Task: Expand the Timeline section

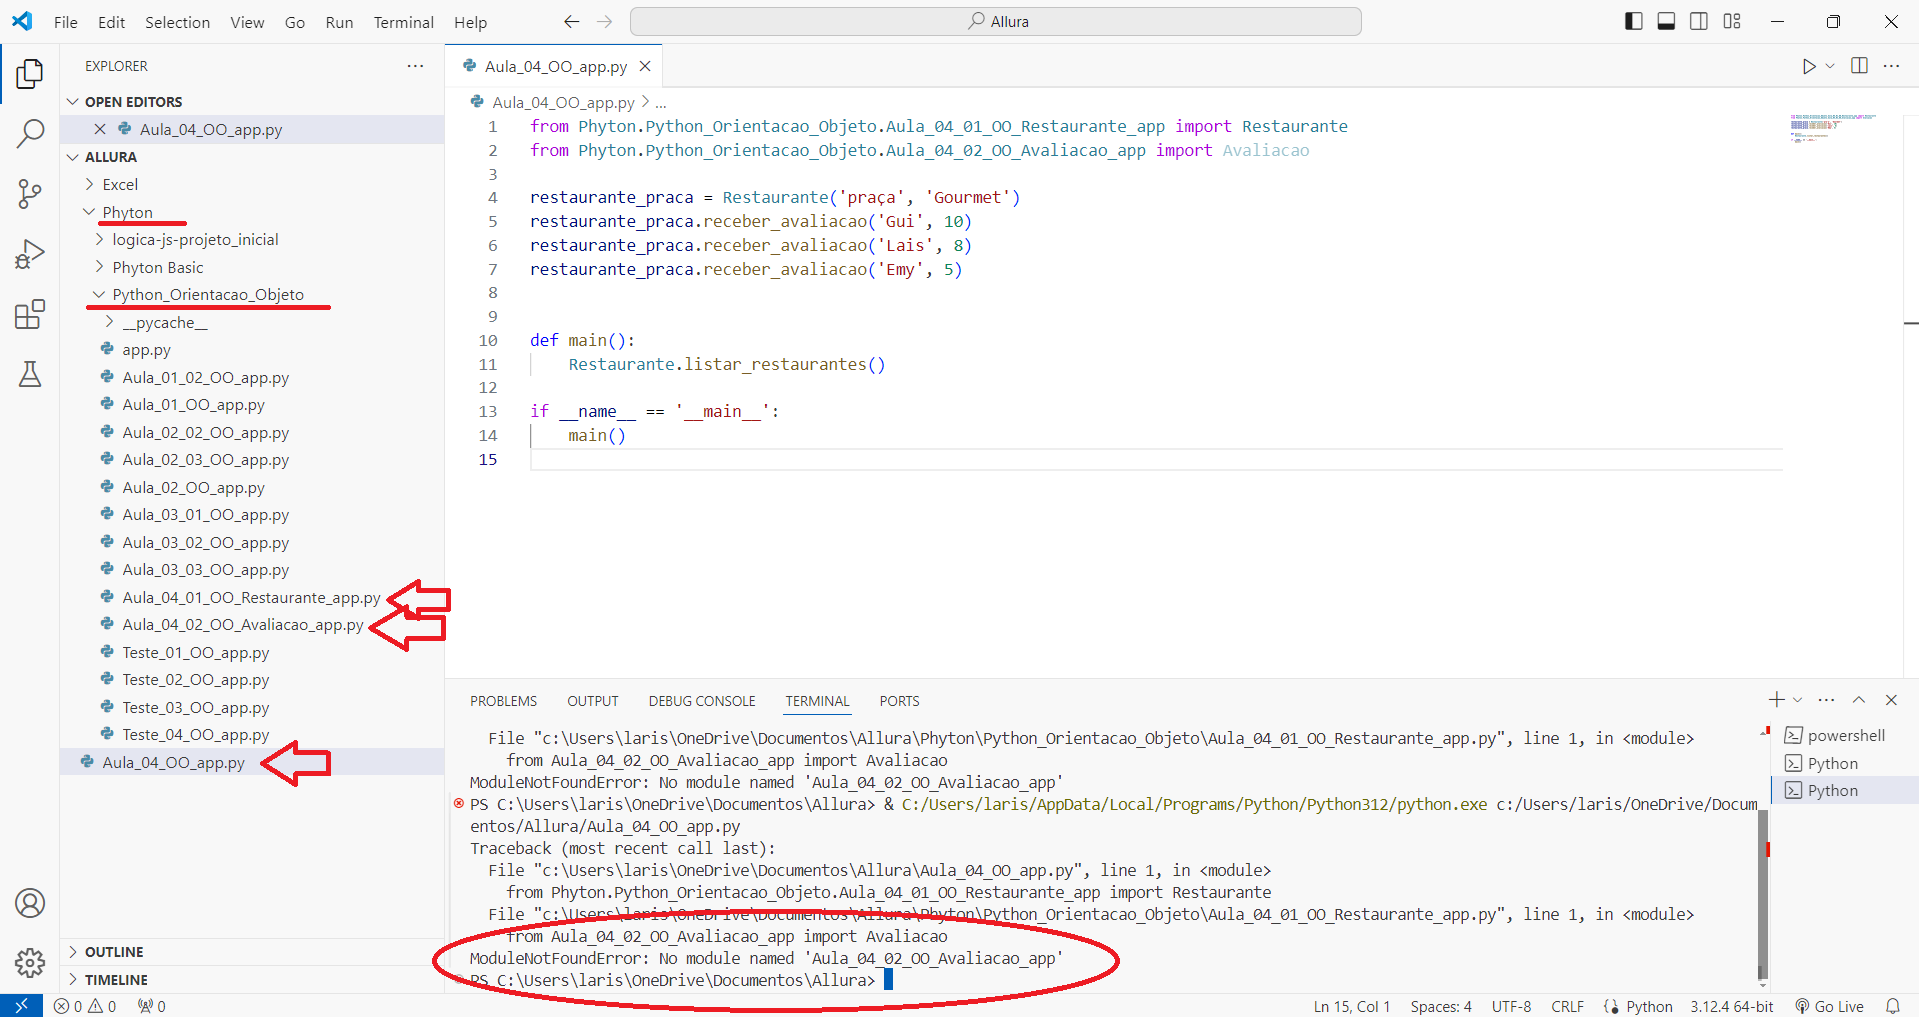Action: pos(73,980)
